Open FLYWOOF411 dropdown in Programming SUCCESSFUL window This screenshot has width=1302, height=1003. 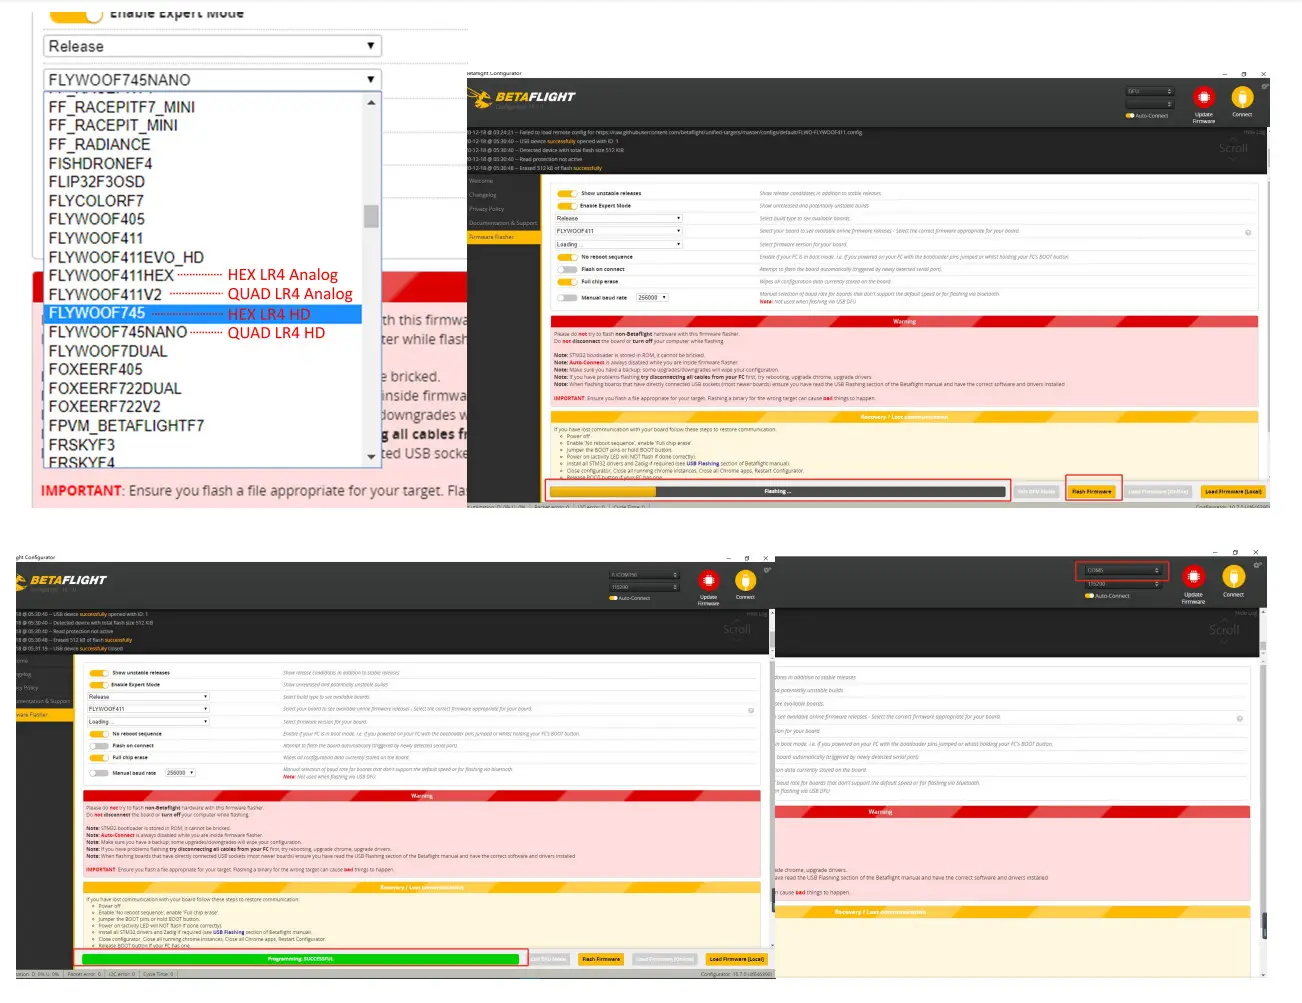click(x=148, y=709)
